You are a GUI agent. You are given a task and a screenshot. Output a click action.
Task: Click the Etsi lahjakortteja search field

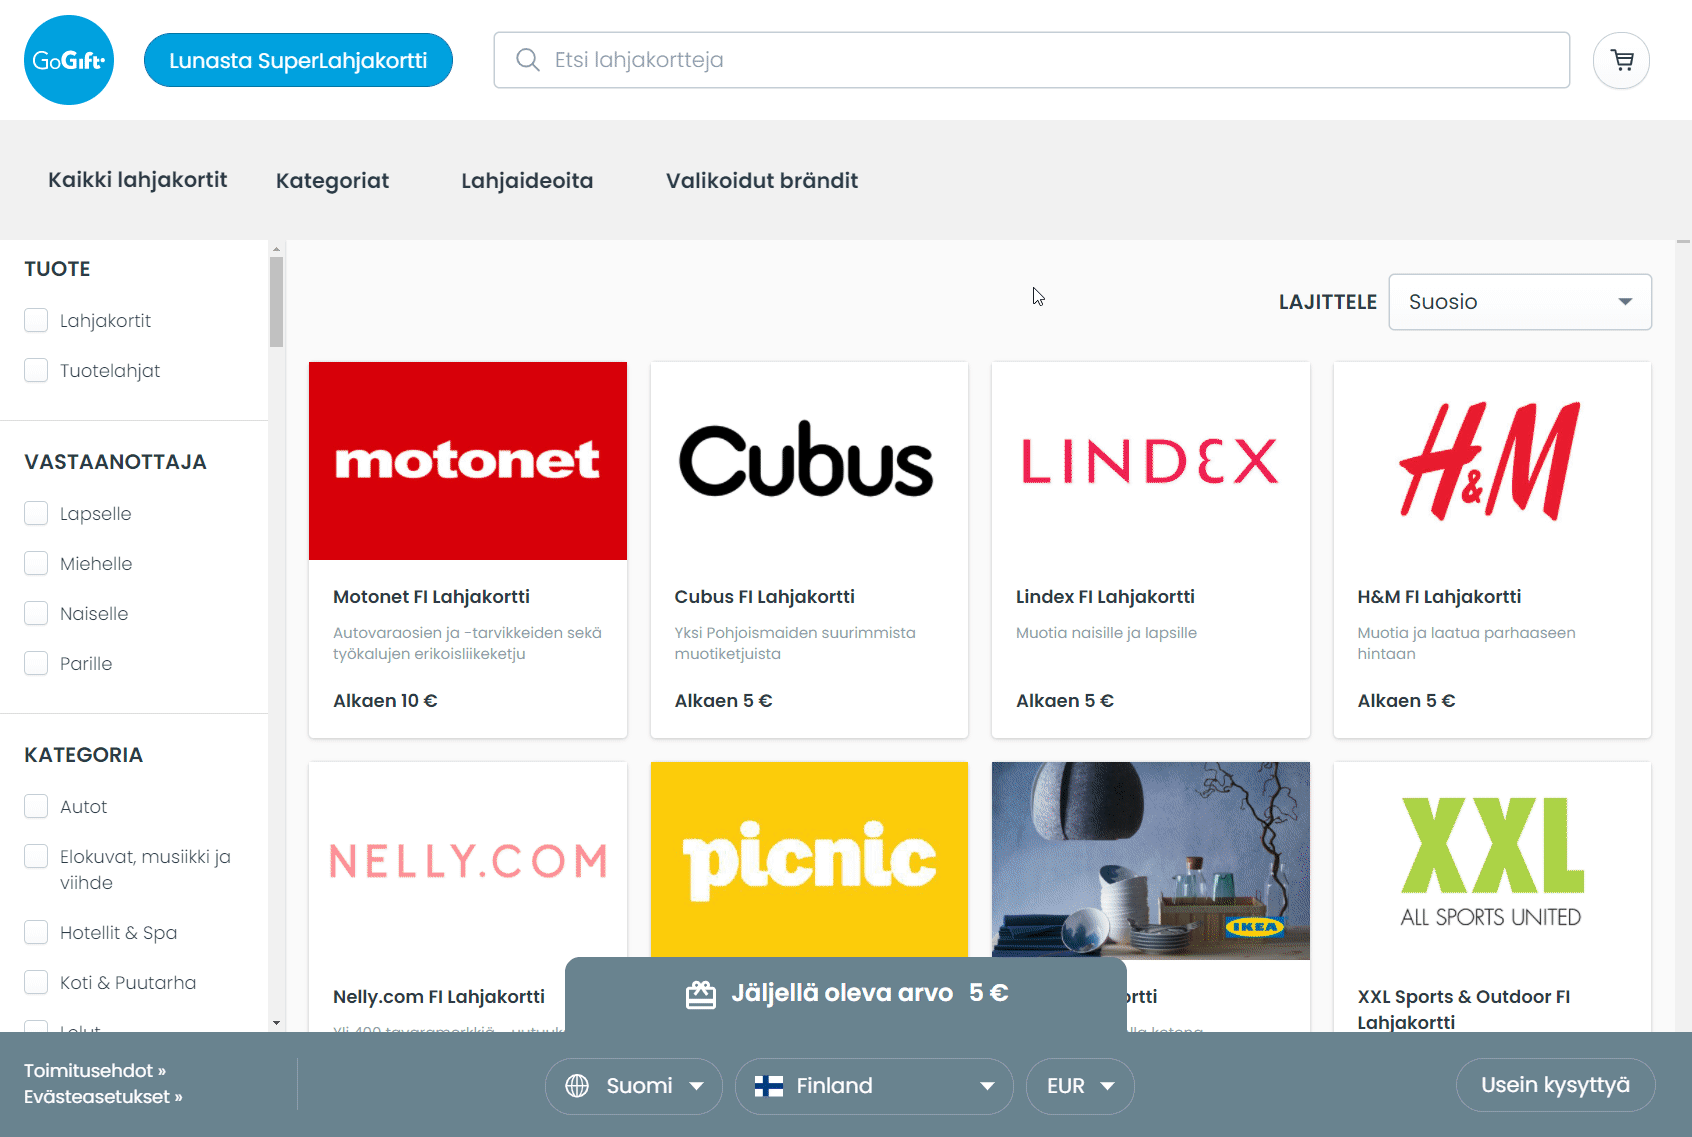[x=1031, y=60]
